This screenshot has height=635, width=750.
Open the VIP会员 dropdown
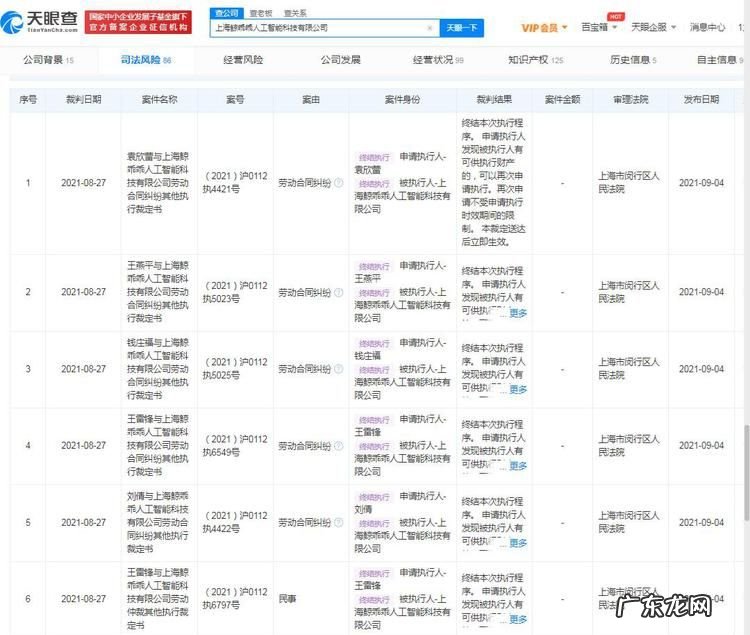pos(544,28)
